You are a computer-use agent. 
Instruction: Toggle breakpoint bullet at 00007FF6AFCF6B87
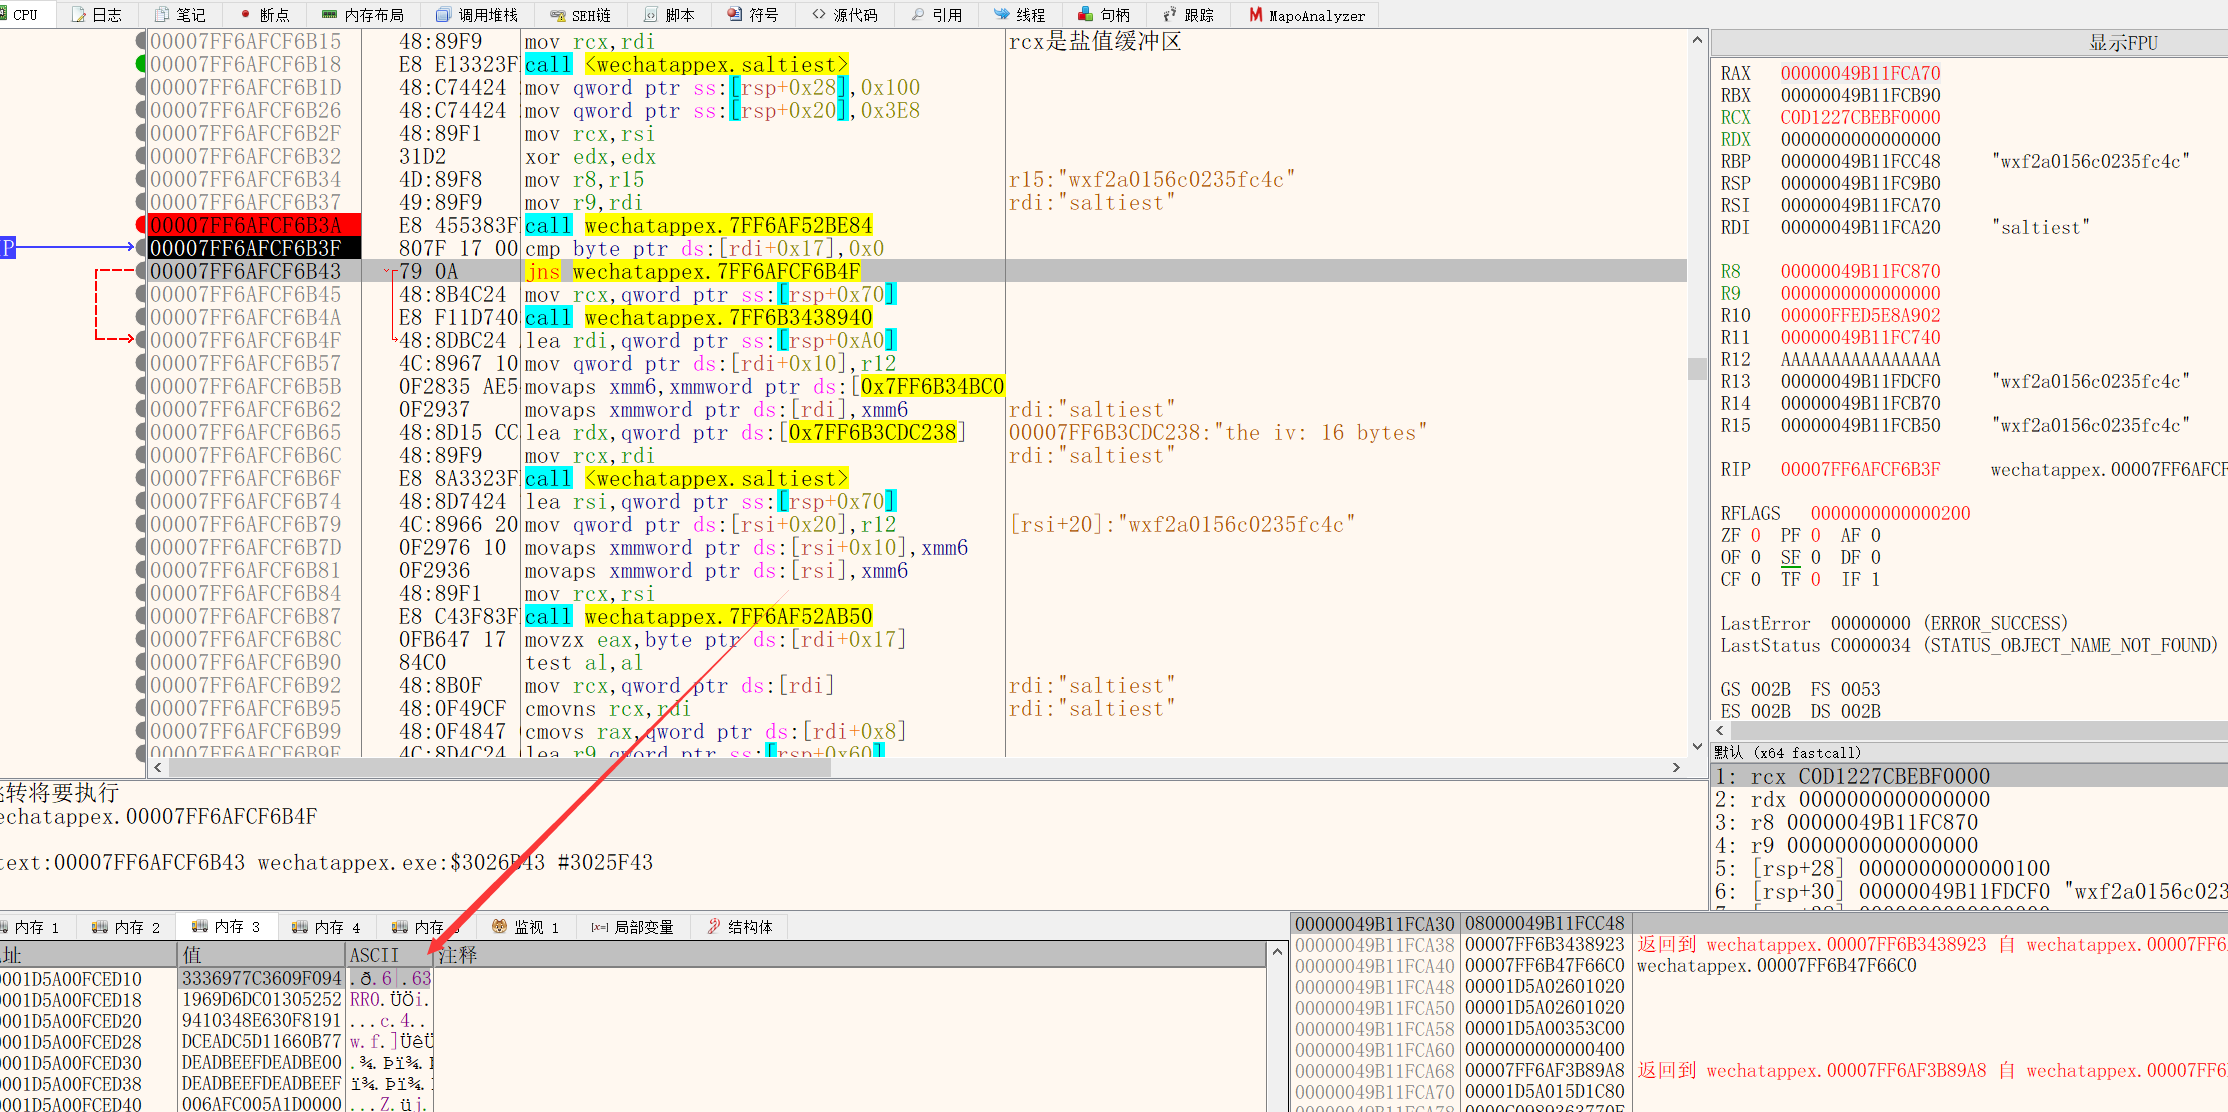pos(141,616)
